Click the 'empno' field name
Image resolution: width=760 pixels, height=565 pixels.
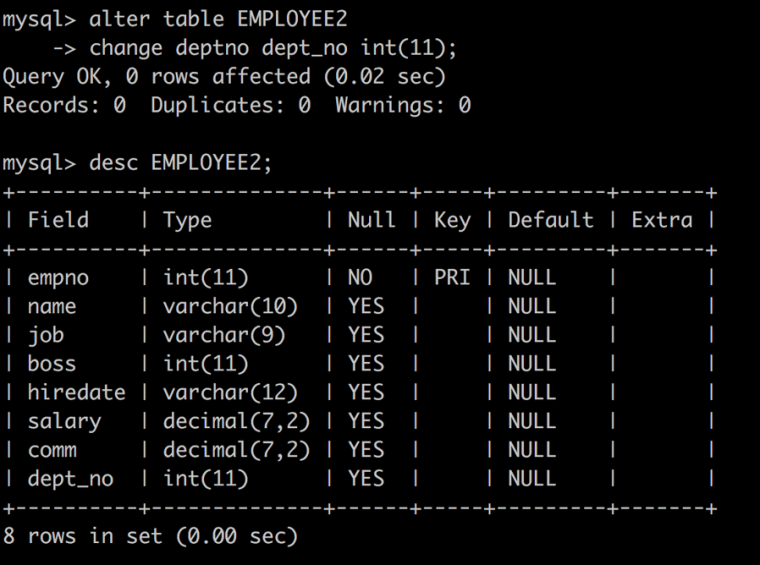point(58,278)
